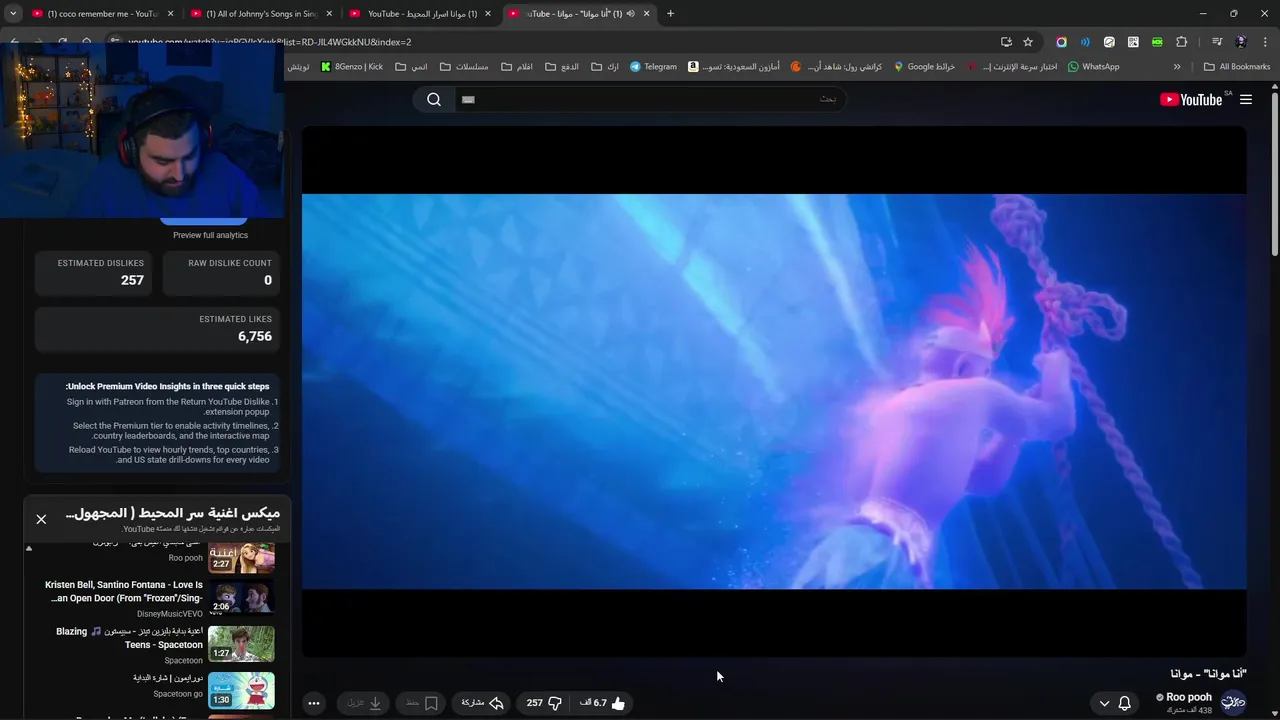Click the browser address bar URL
Screen dimensions: 1280x720
pos(270,42)
